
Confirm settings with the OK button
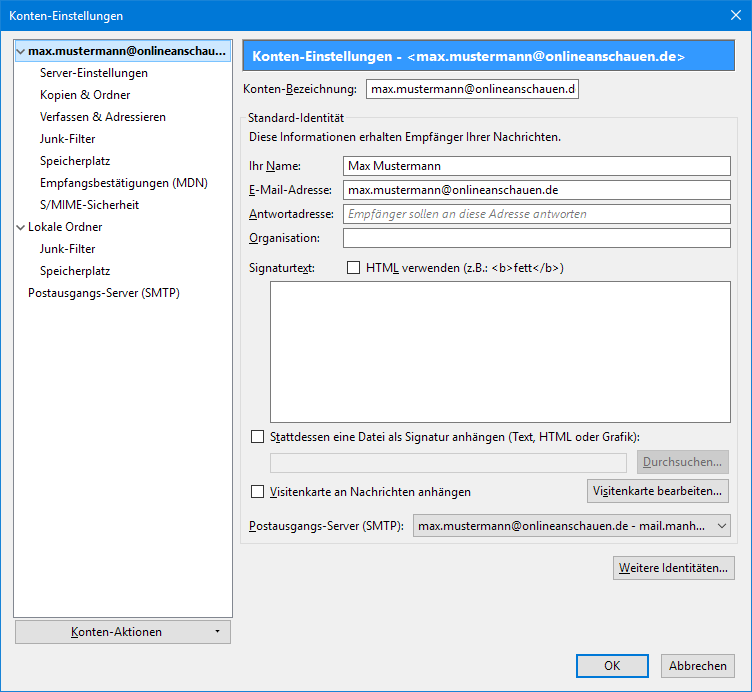(612, 666)
